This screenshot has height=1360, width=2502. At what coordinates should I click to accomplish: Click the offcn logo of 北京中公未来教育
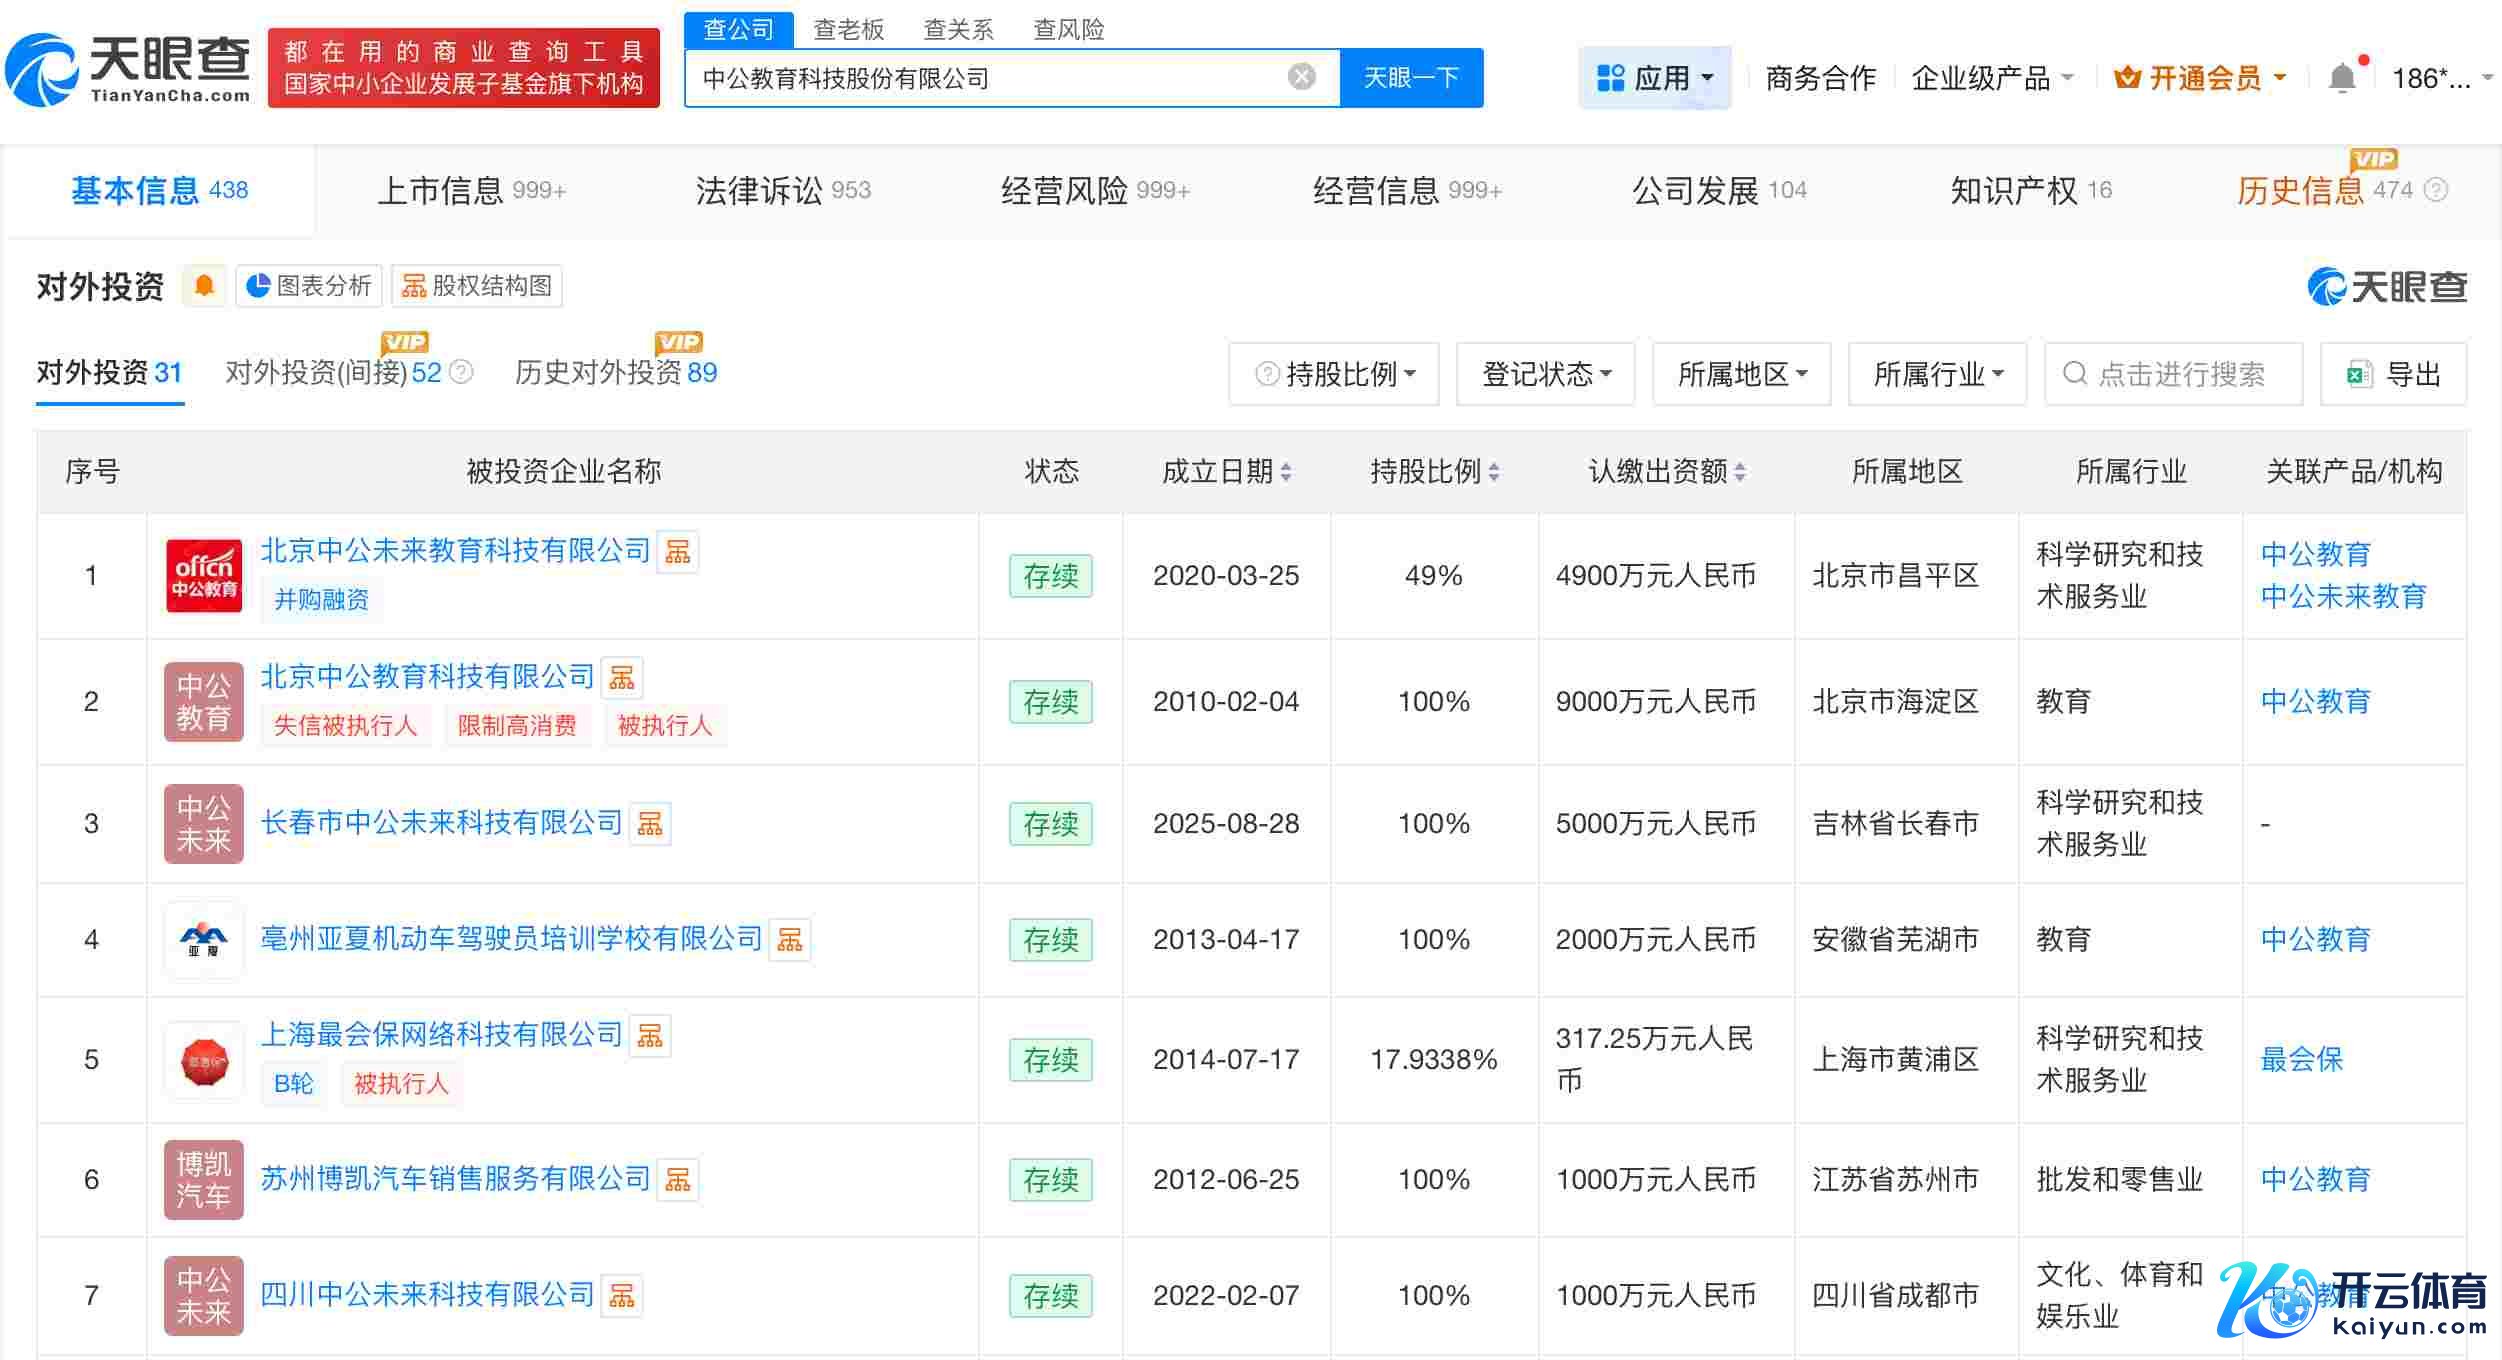click(204, 576)
